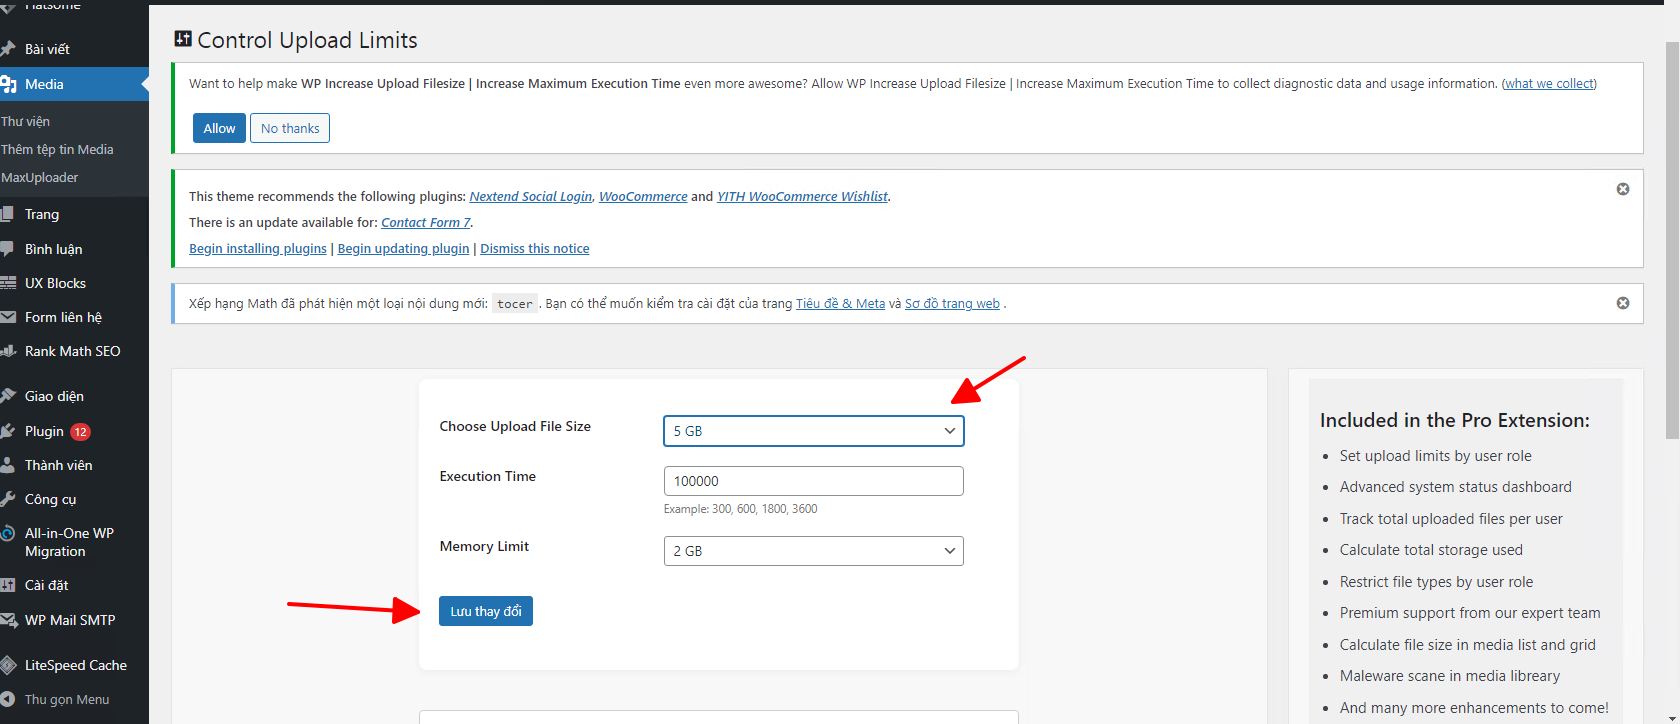This screenshot has width=1680, height=724.
Task: Open the Memory Limit dropdown
Action: coord(814,551)
